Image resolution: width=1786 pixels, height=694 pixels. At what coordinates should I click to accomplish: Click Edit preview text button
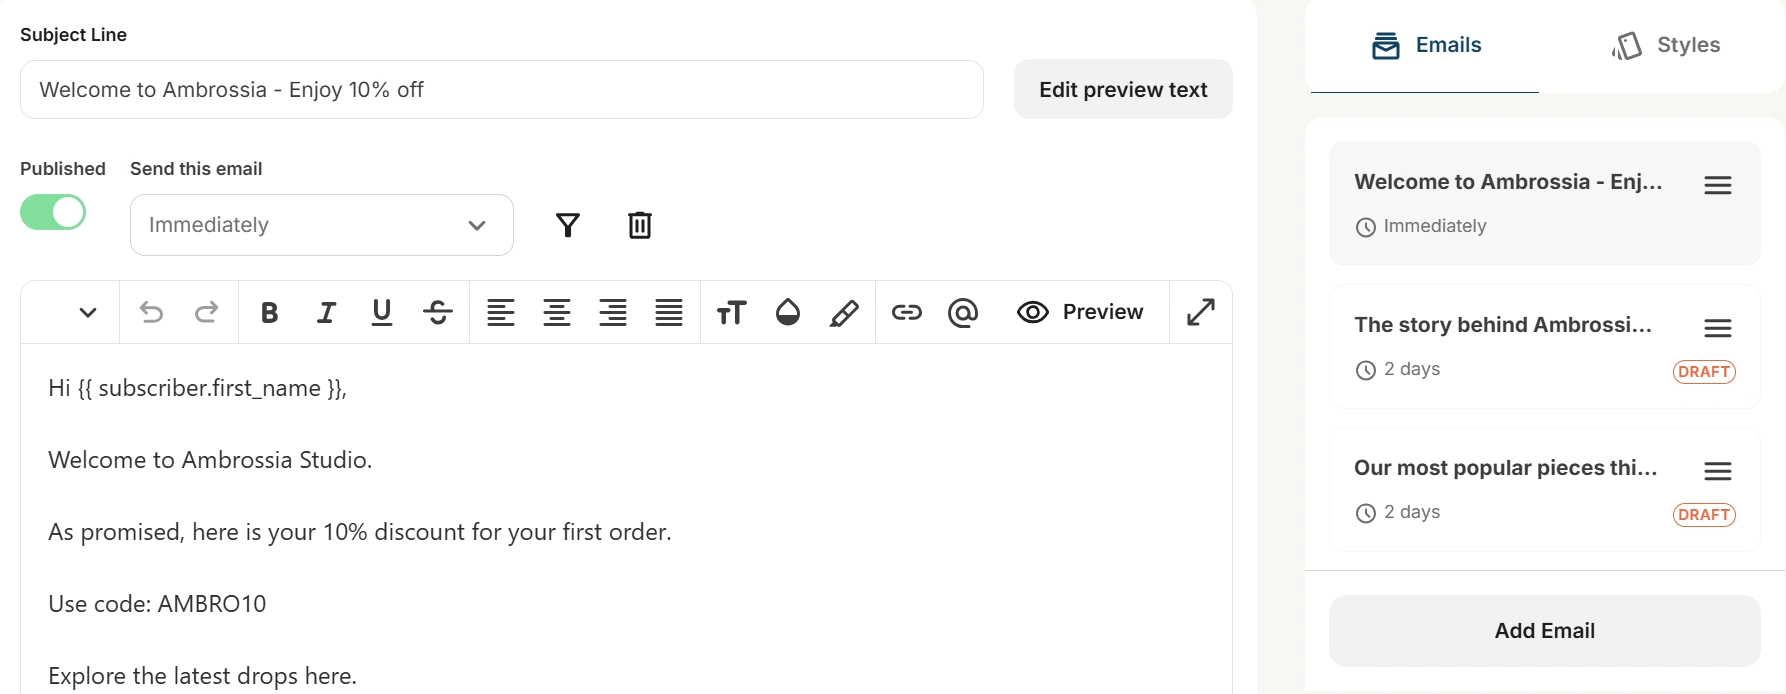pyautogui.click(x=1123, y=90)
